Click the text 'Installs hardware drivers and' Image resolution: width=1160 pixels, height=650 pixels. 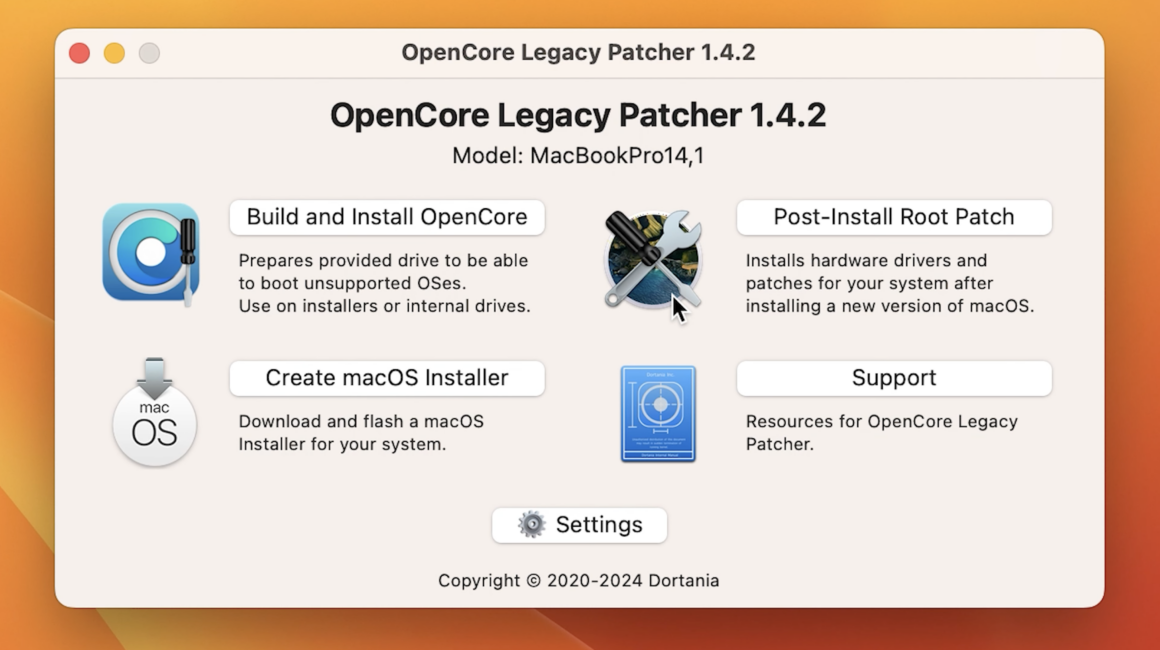[866, 260]
